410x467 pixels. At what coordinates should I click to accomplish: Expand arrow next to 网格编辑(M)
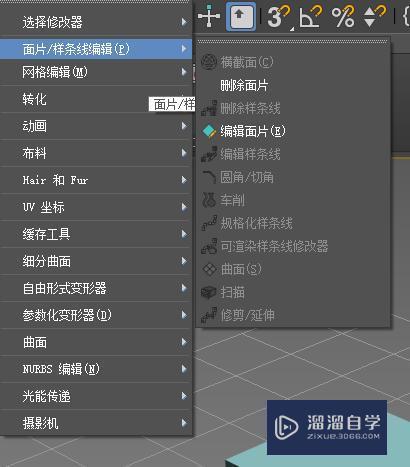184,72
